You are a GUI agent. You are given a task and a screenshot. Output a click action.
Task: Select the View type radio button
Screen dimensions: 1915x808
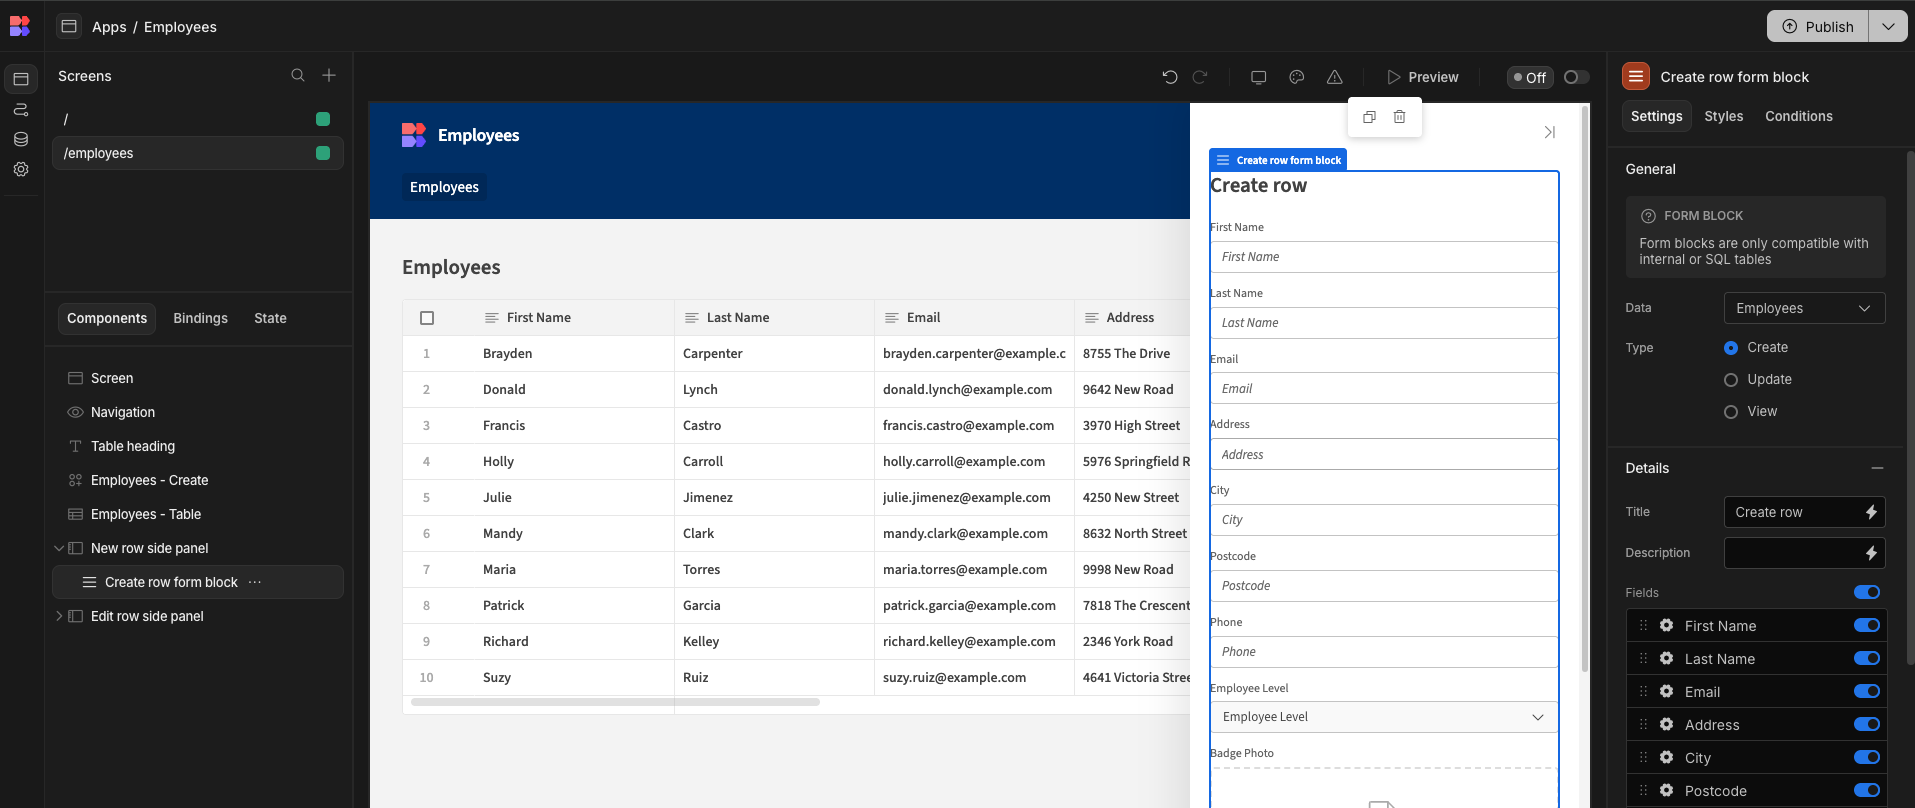(1731, 412)
